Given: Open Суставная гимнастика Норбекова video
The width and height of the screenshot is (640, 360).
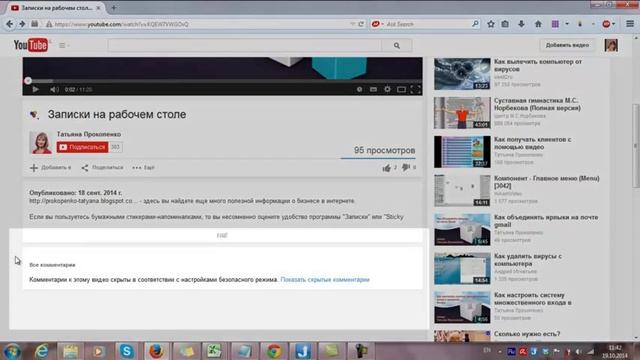Looking at the screenshot, I should click(x=537, y=104).
